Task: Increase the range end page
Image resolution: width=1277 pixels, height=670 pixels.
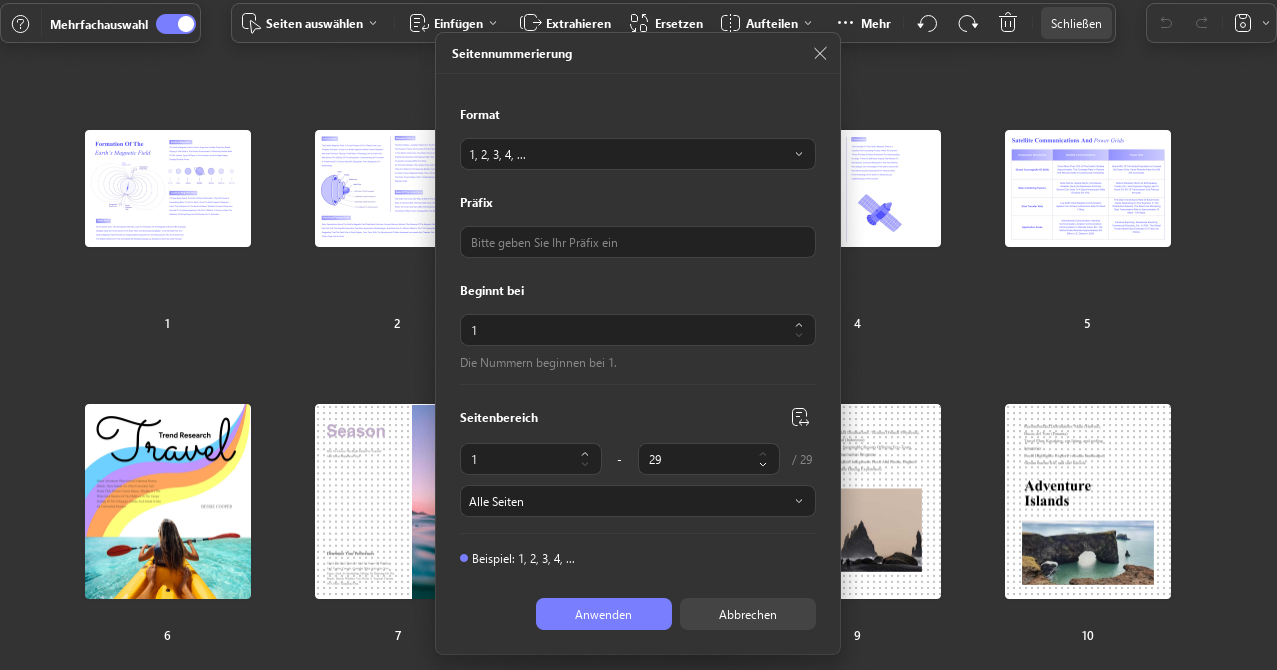Action: [x=763, y=453]
